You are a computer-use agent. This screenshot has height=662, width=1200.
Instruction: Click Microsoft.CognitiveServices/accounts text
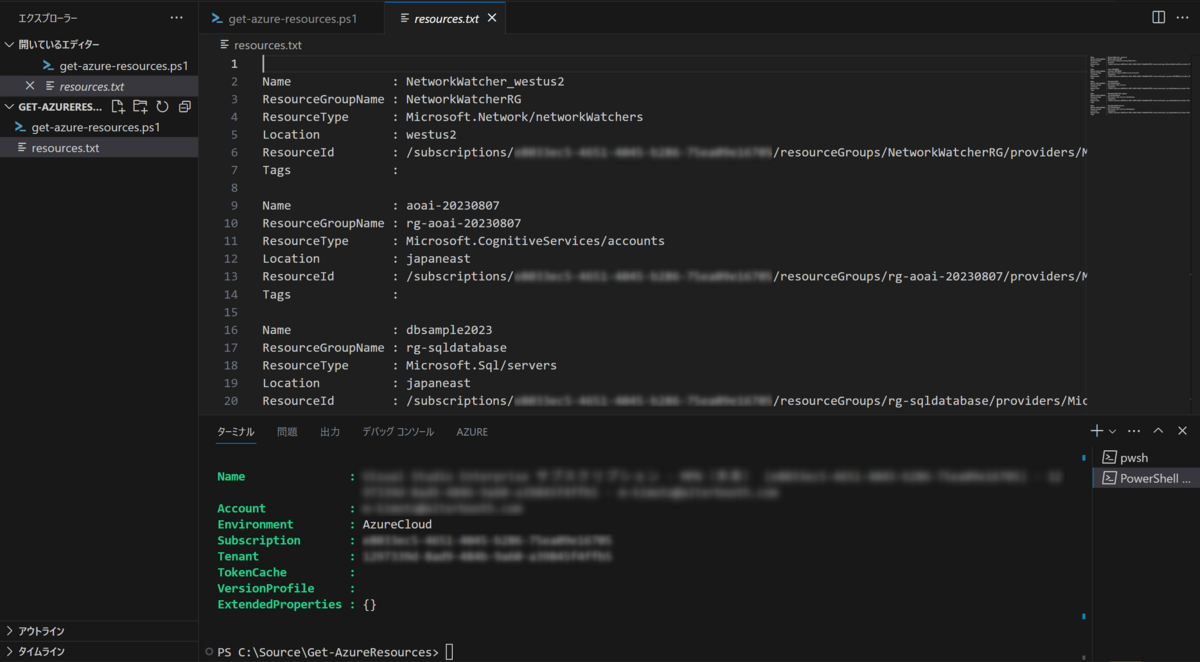tap(535, 241)
